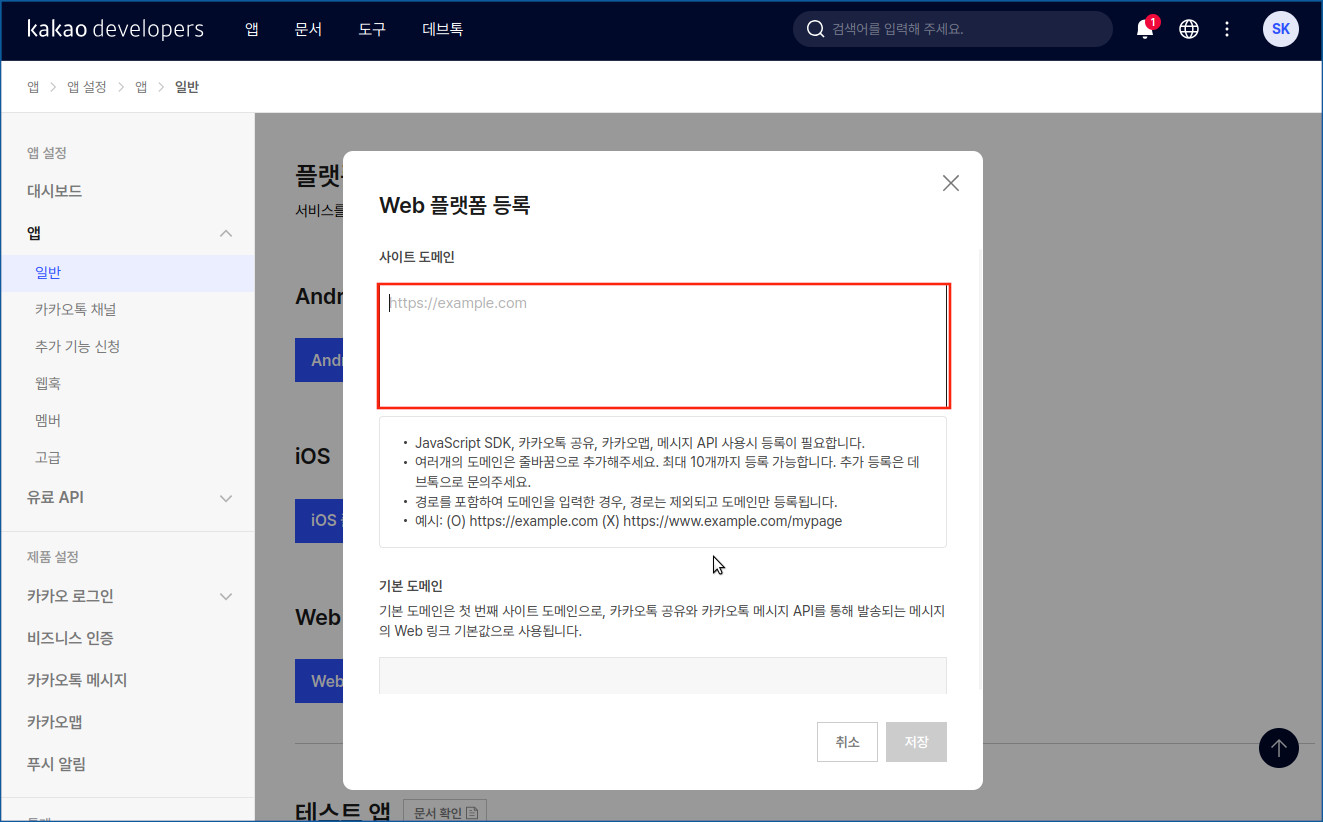Collapse the 앱 sidebar section
The image size is (1323, 822).
pos(226,233)
